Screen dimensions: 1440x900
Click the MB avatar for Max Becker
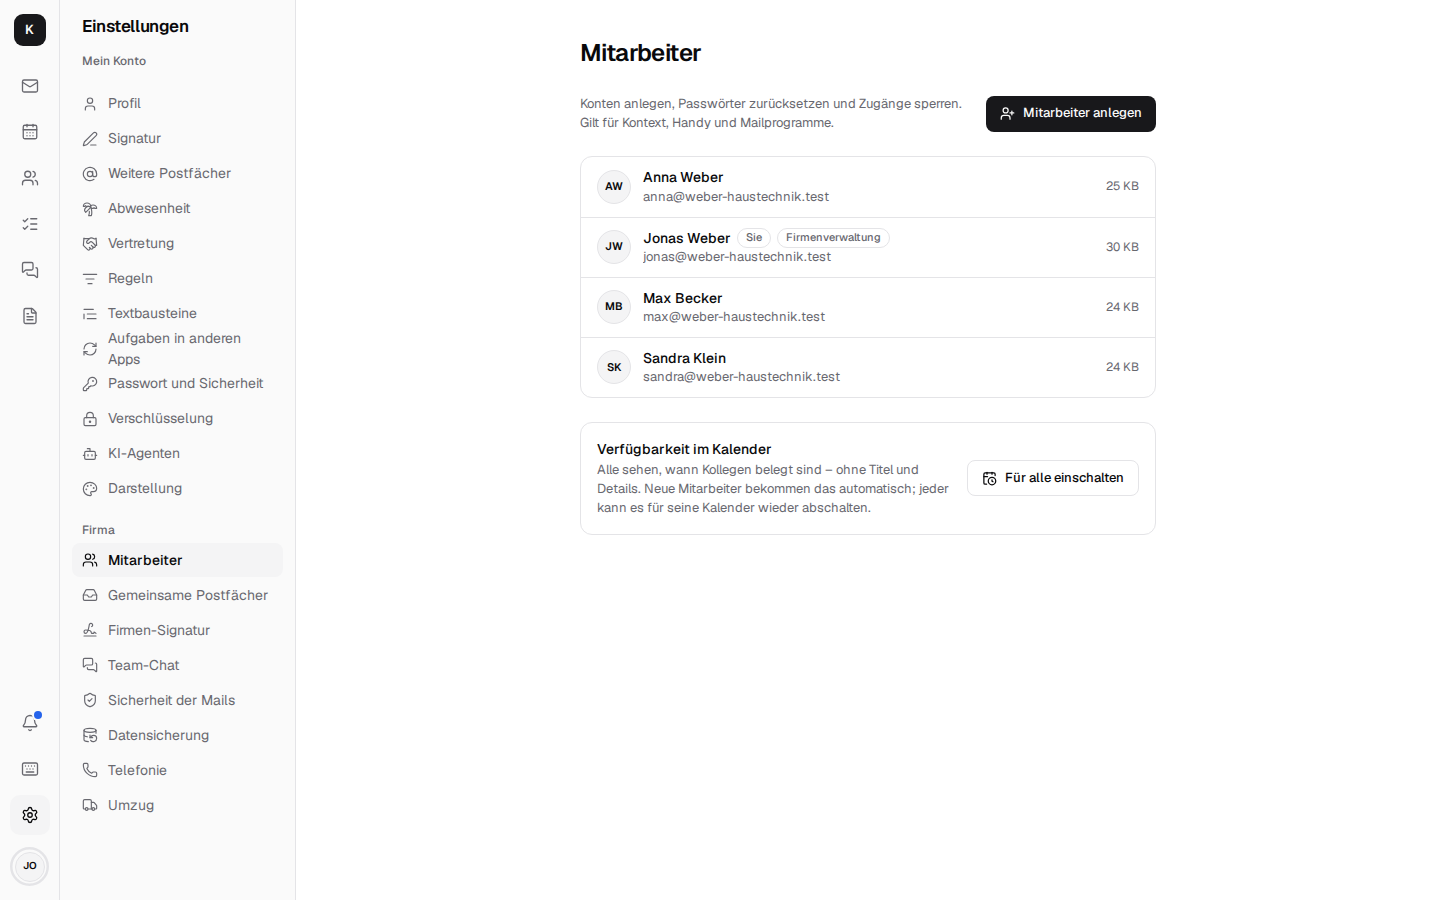[x=614, y=307]
